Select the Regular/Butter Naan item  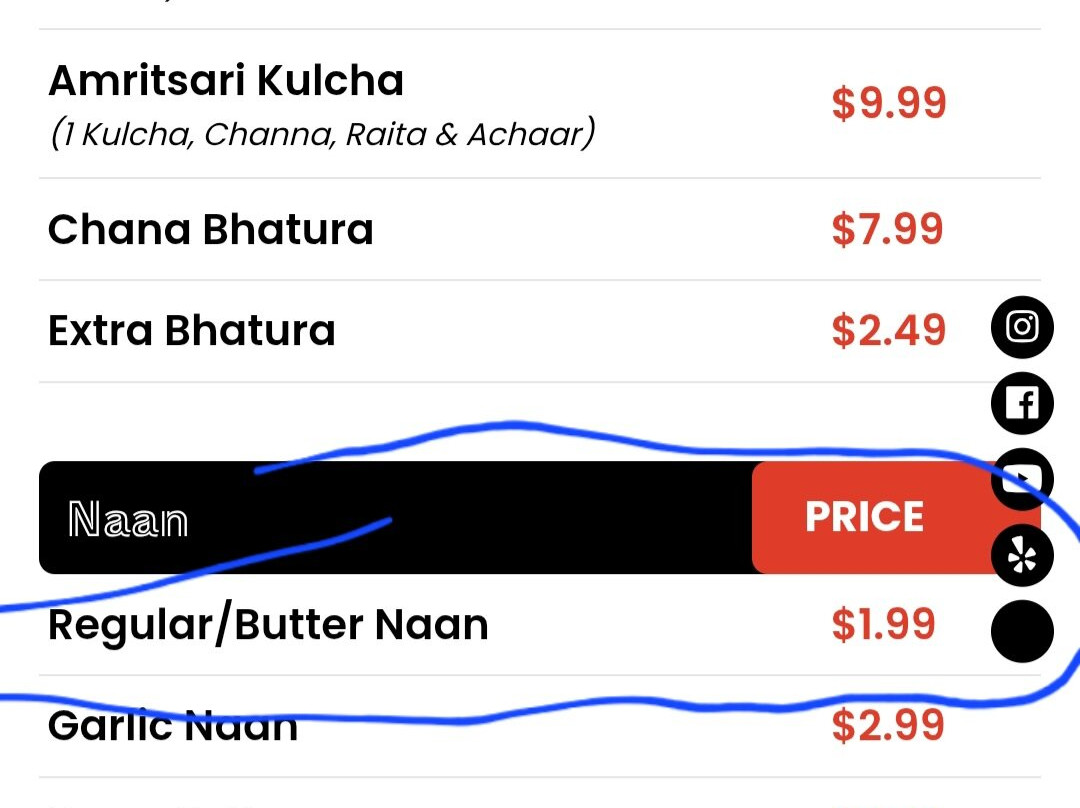[268, 626]
